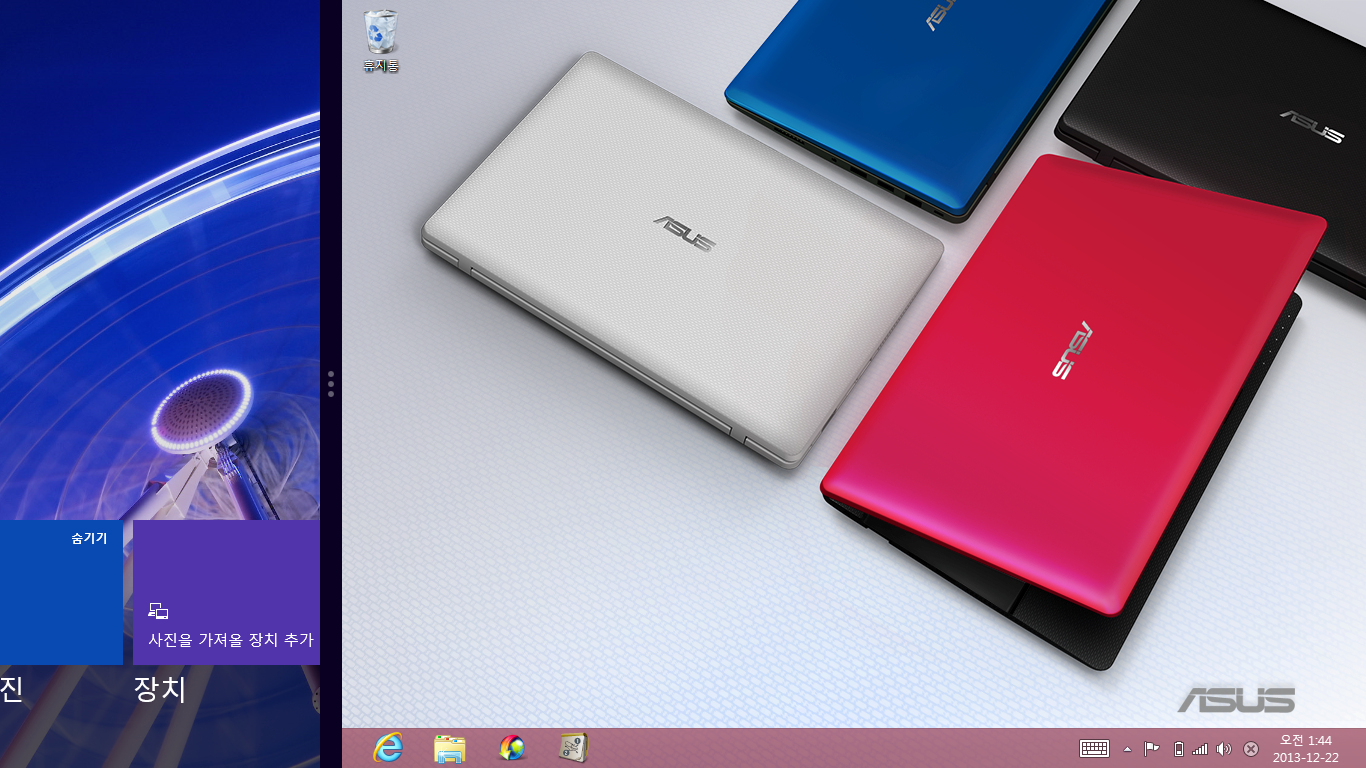Image resolution: width=1366 pixels, height=768 pixels.
Task: Open File Explorer from the taskbar
Action: pyautogui.click(x=450, y=747)
